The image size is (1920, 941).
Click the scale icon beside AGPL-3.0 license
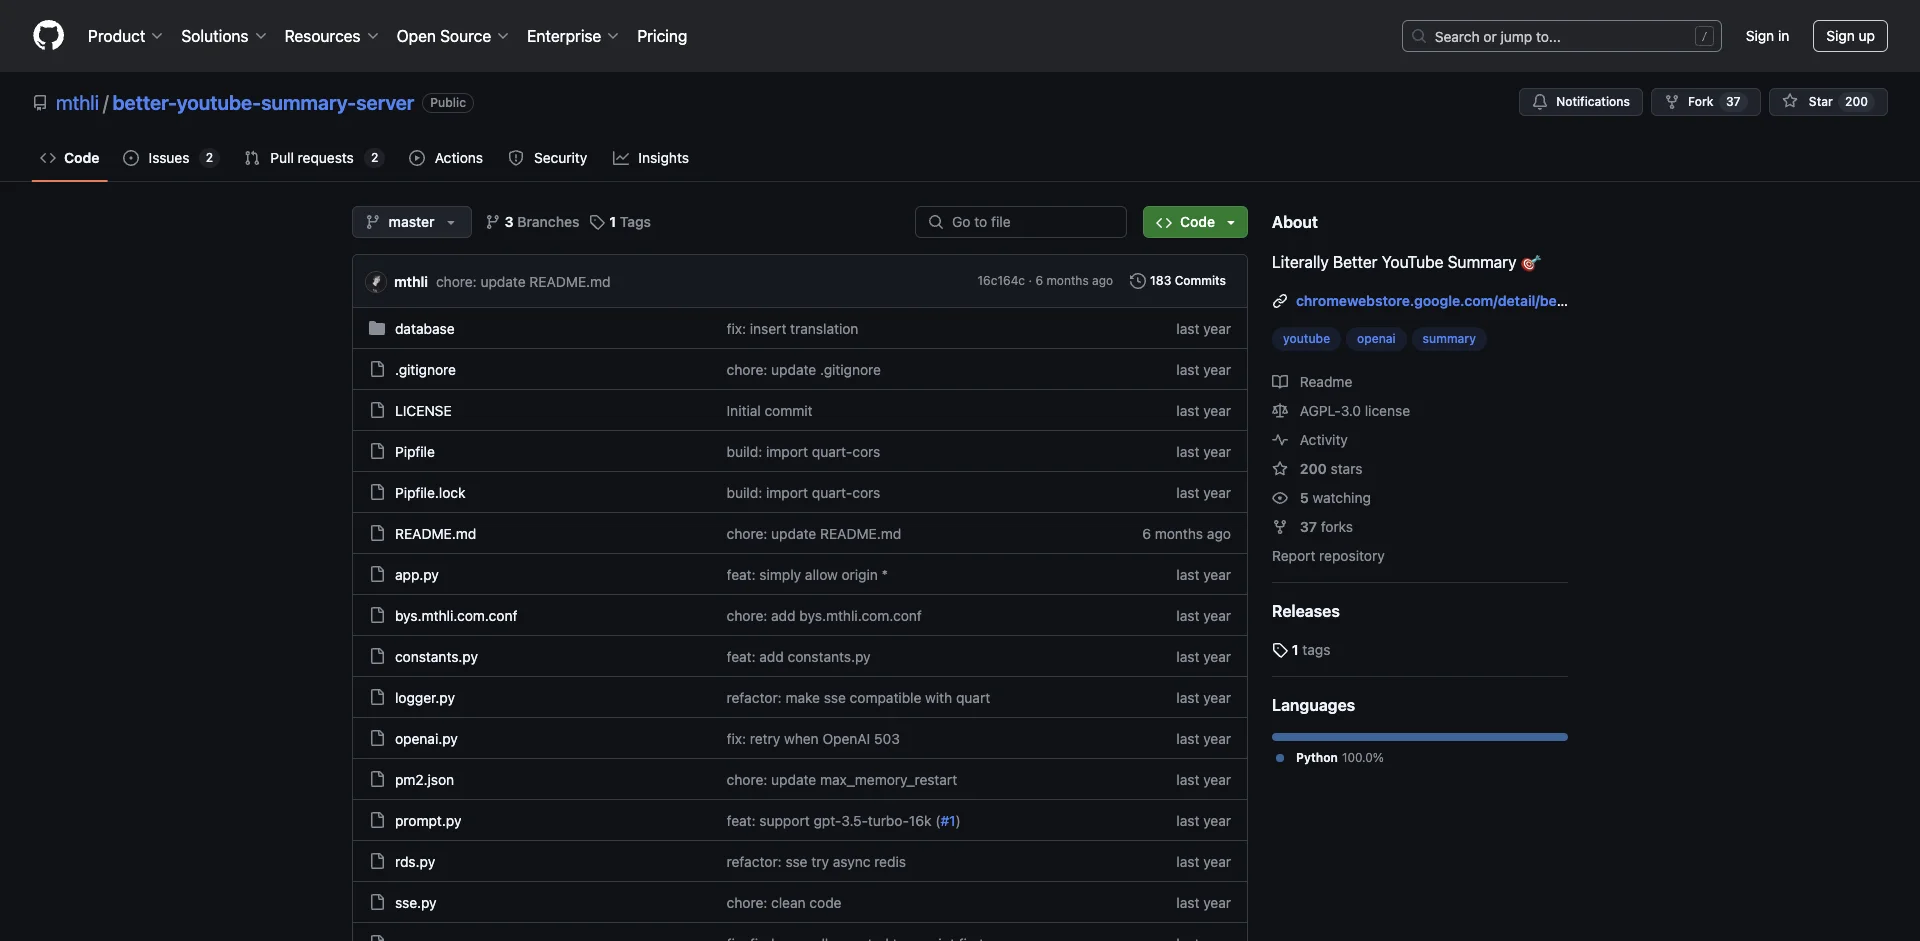coord(1280,411)
